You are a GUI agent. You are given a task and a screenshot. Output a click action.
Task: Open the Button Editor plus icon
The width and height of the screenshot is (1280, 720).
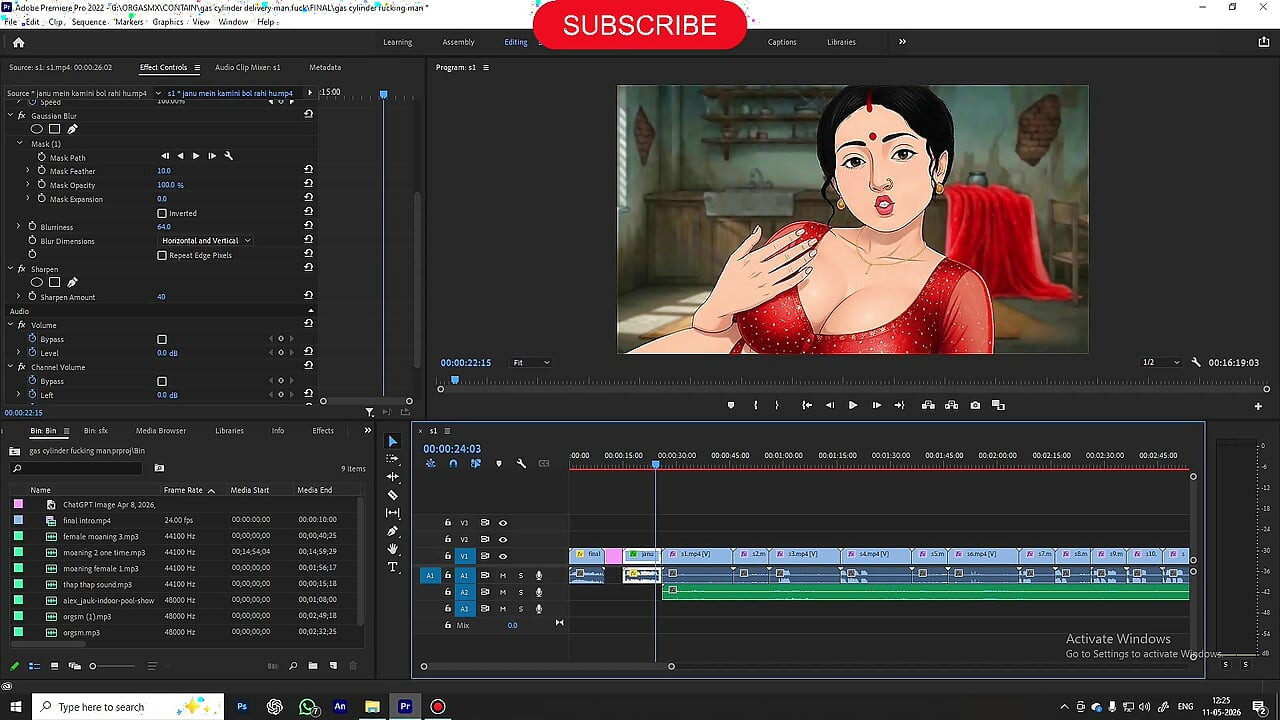[1258, 406]
